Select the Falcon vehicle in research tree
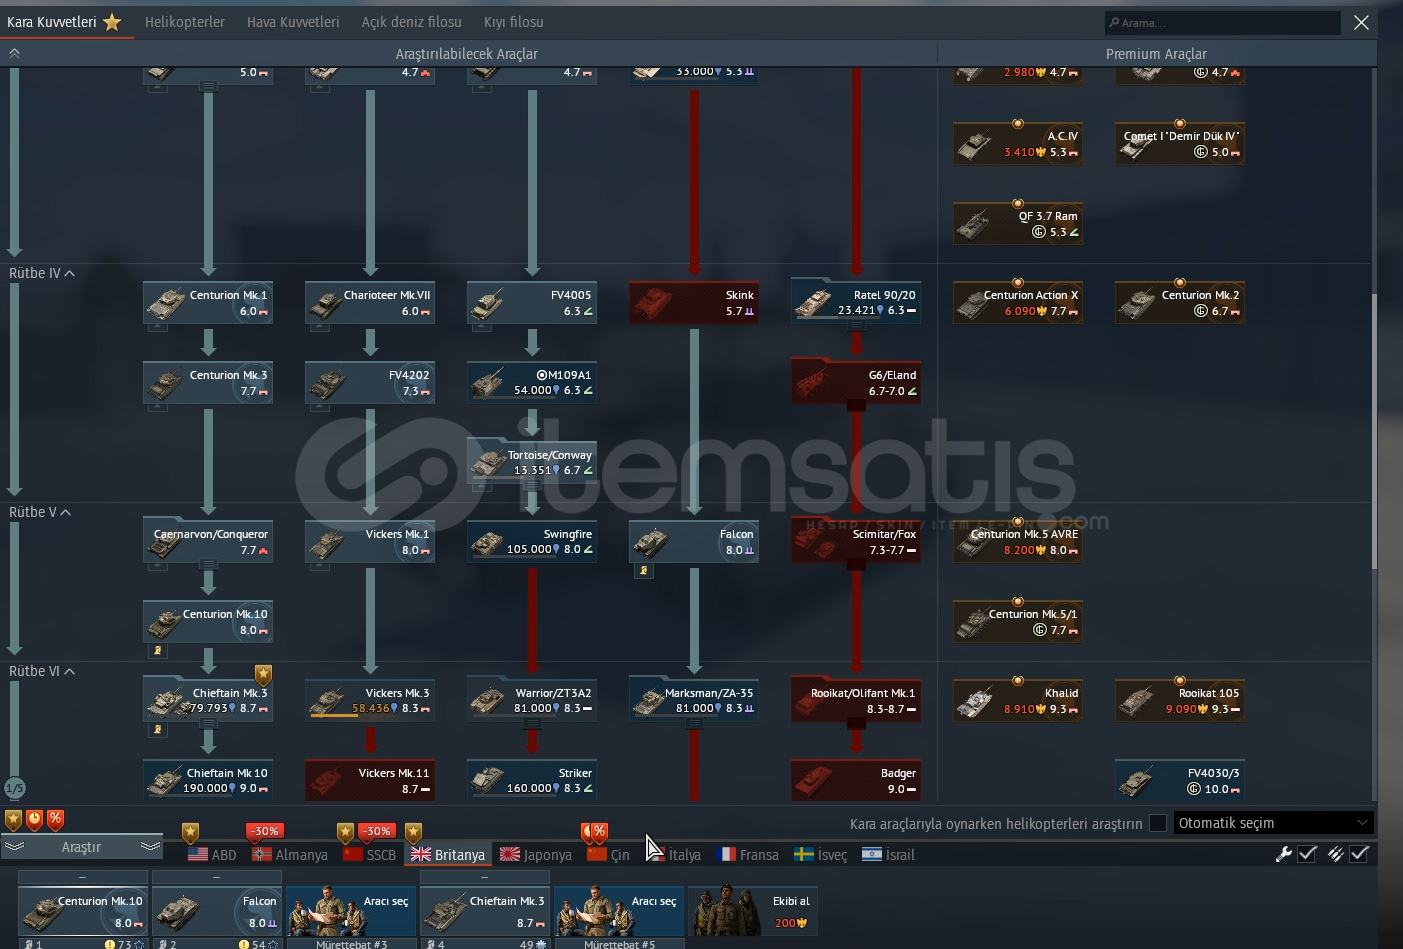1403x949 pixels. (694, 542)
